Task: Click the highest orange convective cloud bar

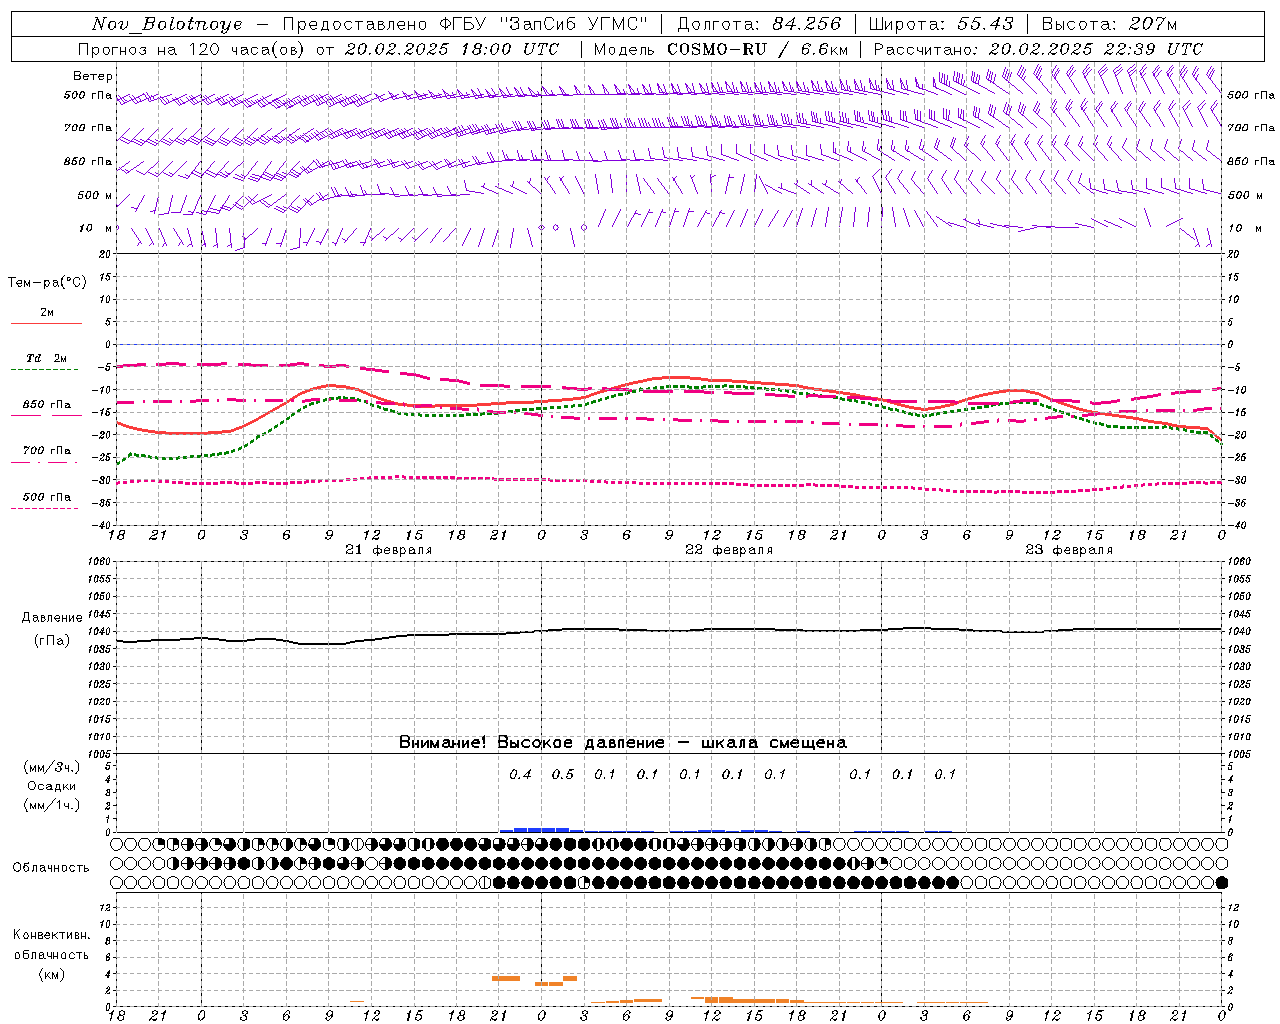Action: [506, 978]
